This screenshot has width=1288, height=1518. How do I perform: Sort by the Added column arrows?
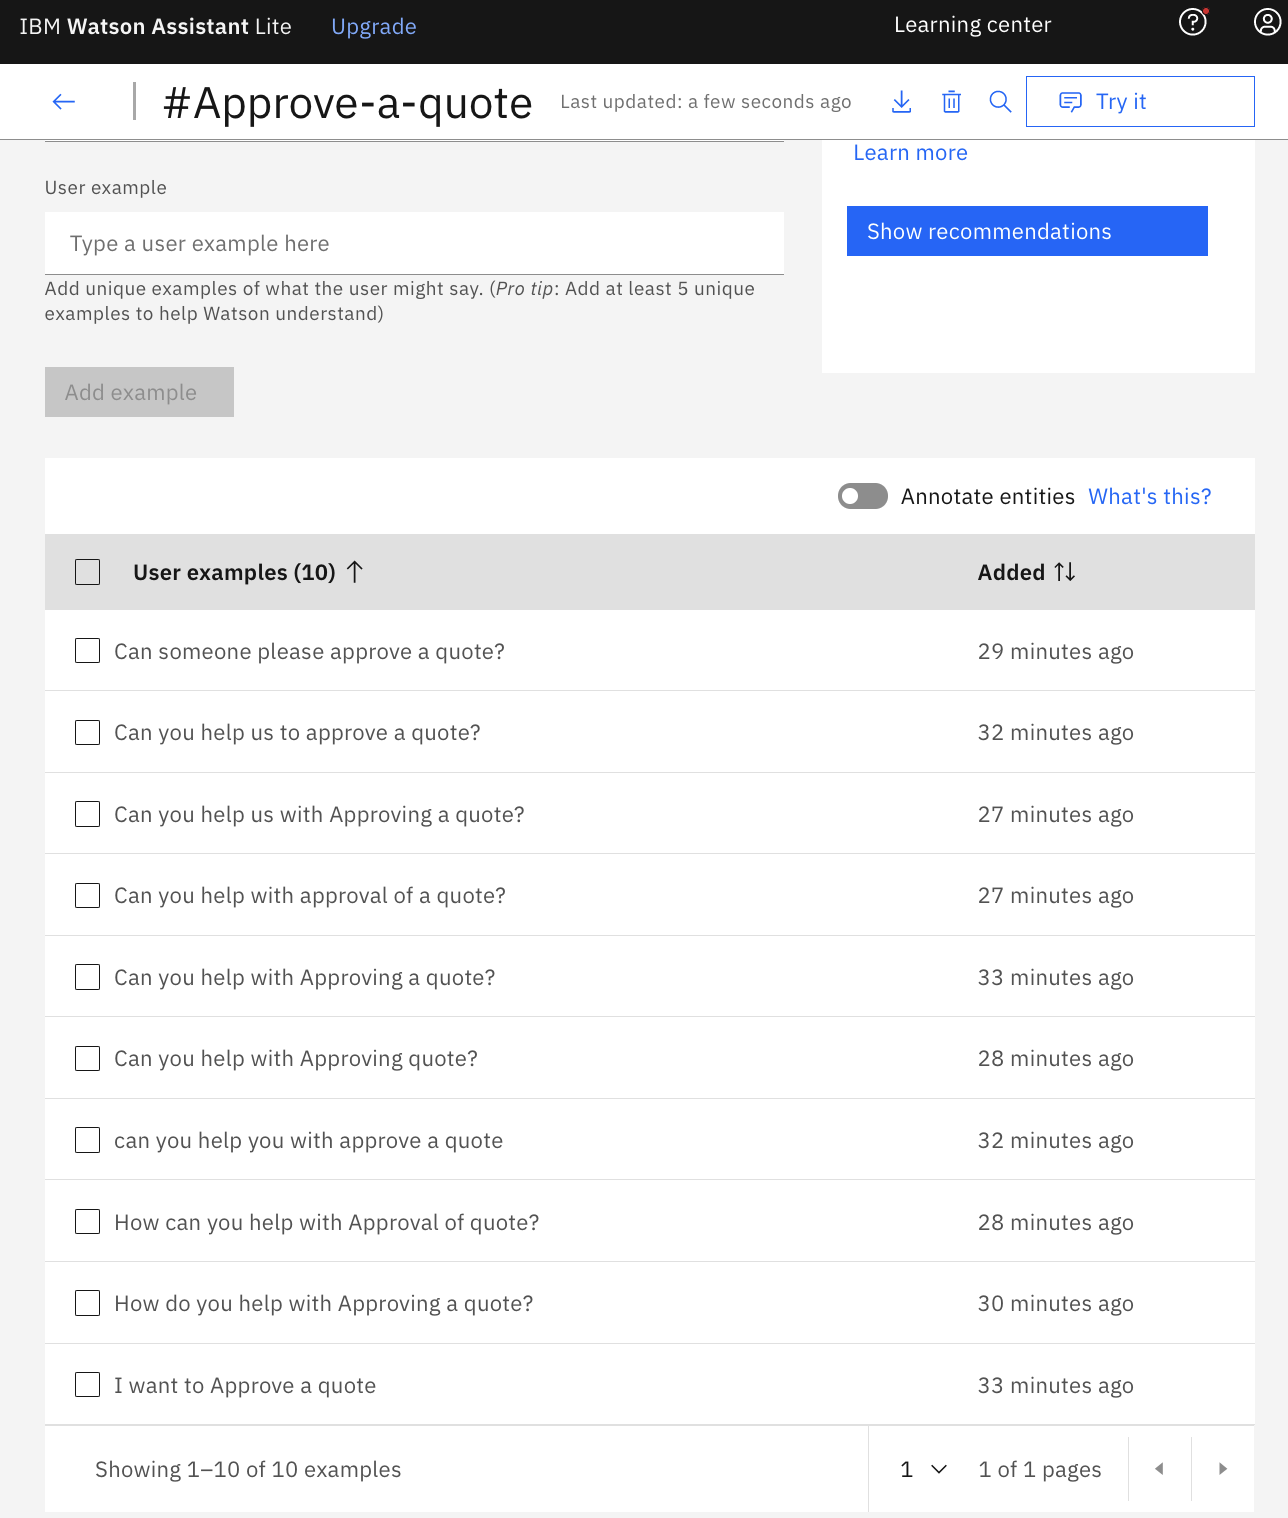[1065, 572]
